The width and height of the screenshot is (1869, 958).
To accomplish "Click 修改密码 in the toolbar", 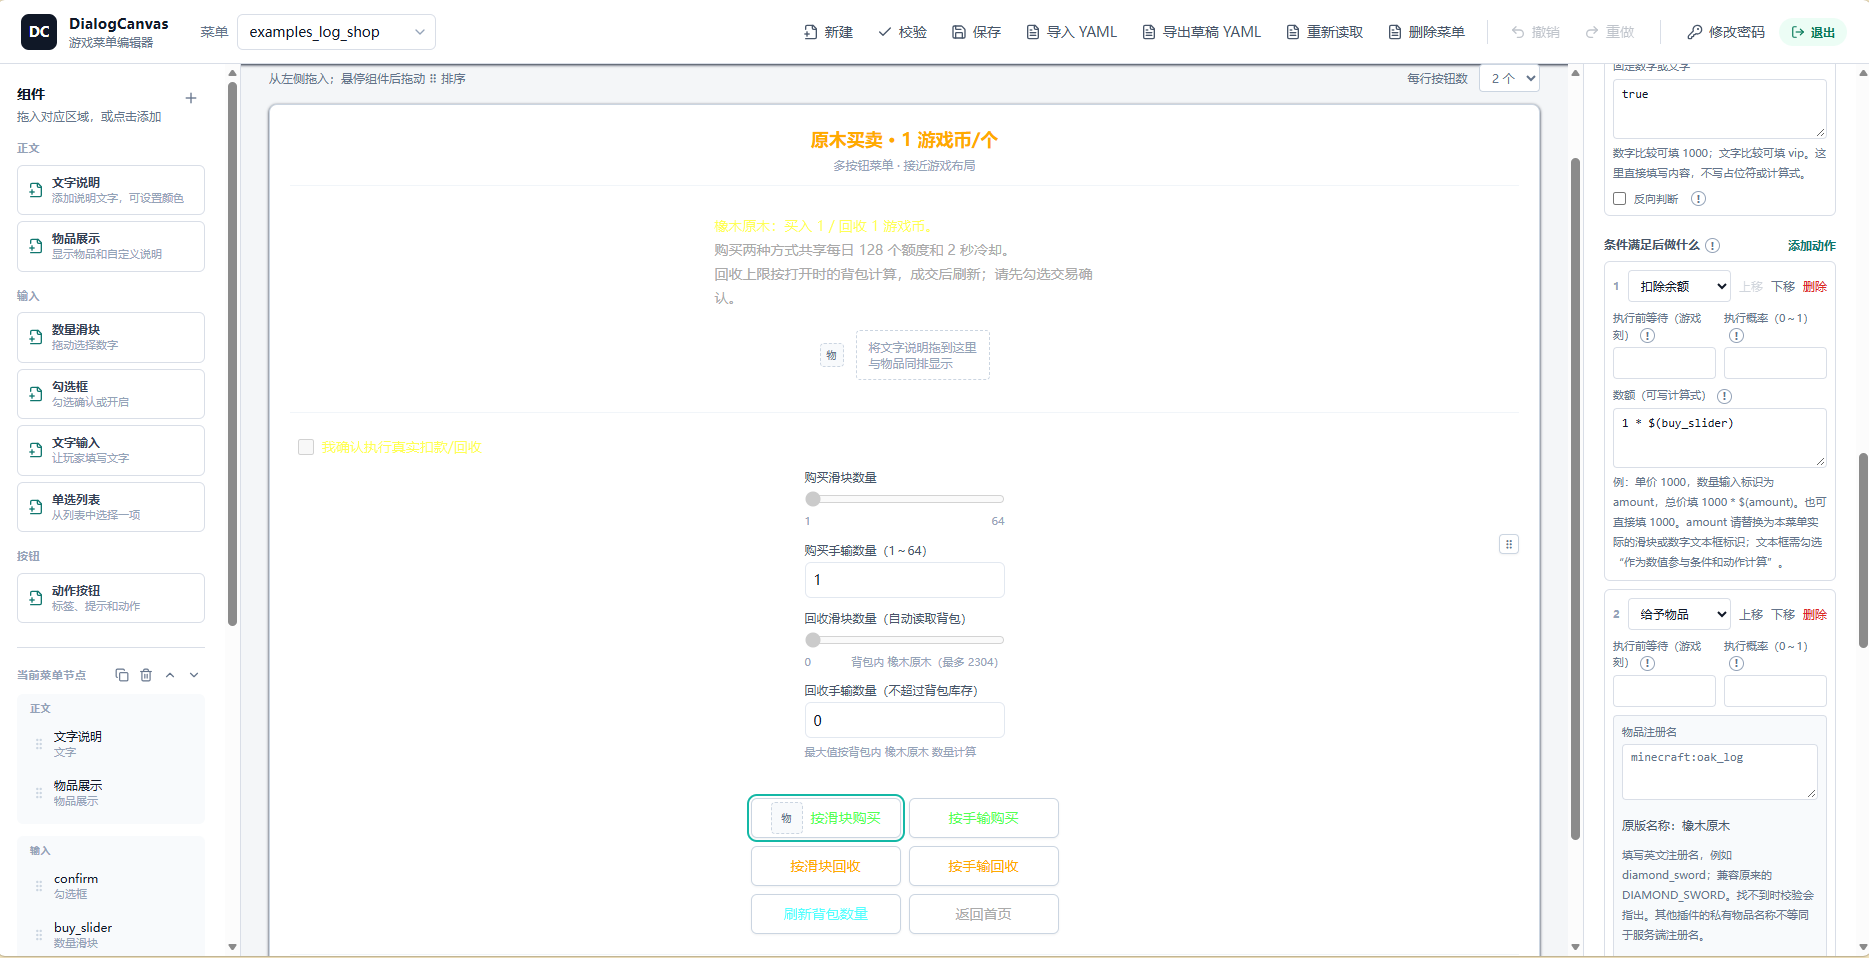I will tap(1726, 32).
